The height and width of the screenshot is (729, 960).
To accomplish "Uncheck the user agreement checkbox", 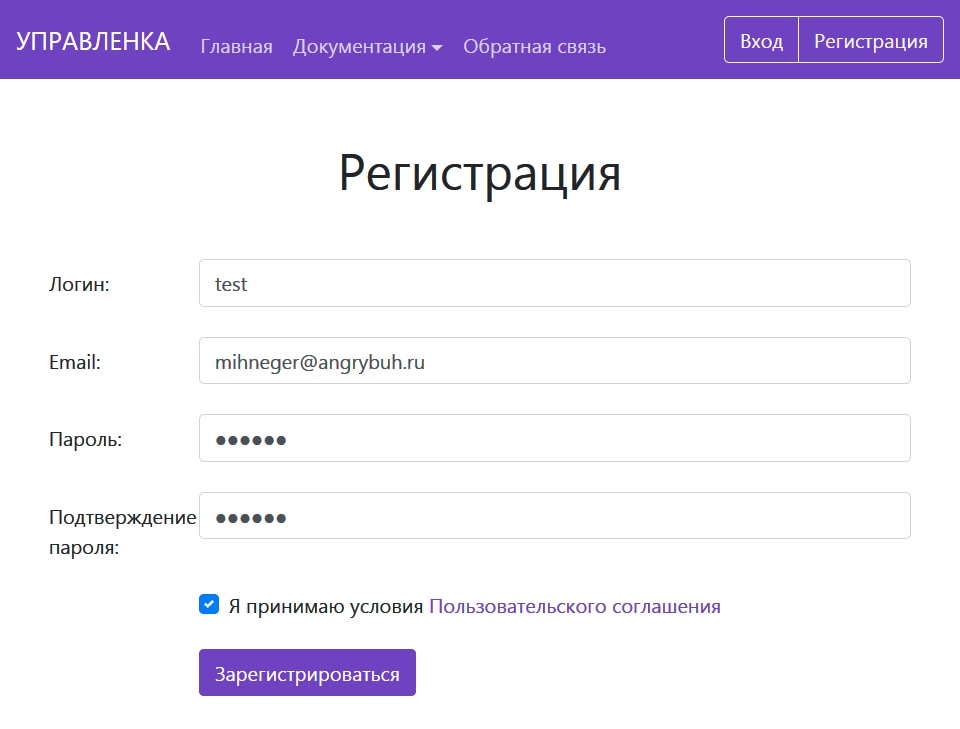I will pyautogui.click(x=209, y=604).
